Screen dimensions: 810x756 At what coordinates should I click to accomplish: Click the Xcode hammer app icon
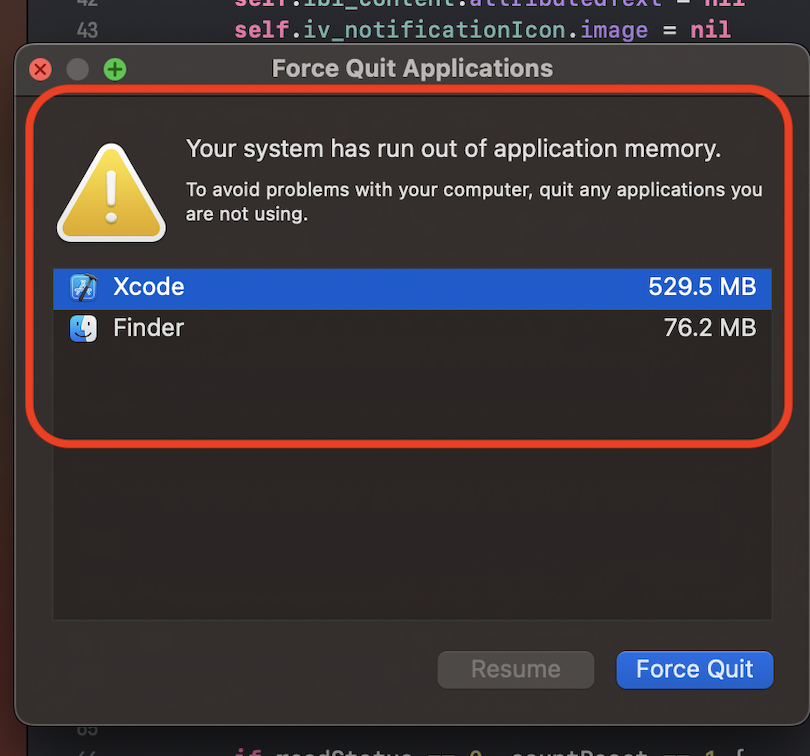coord(83,287)
